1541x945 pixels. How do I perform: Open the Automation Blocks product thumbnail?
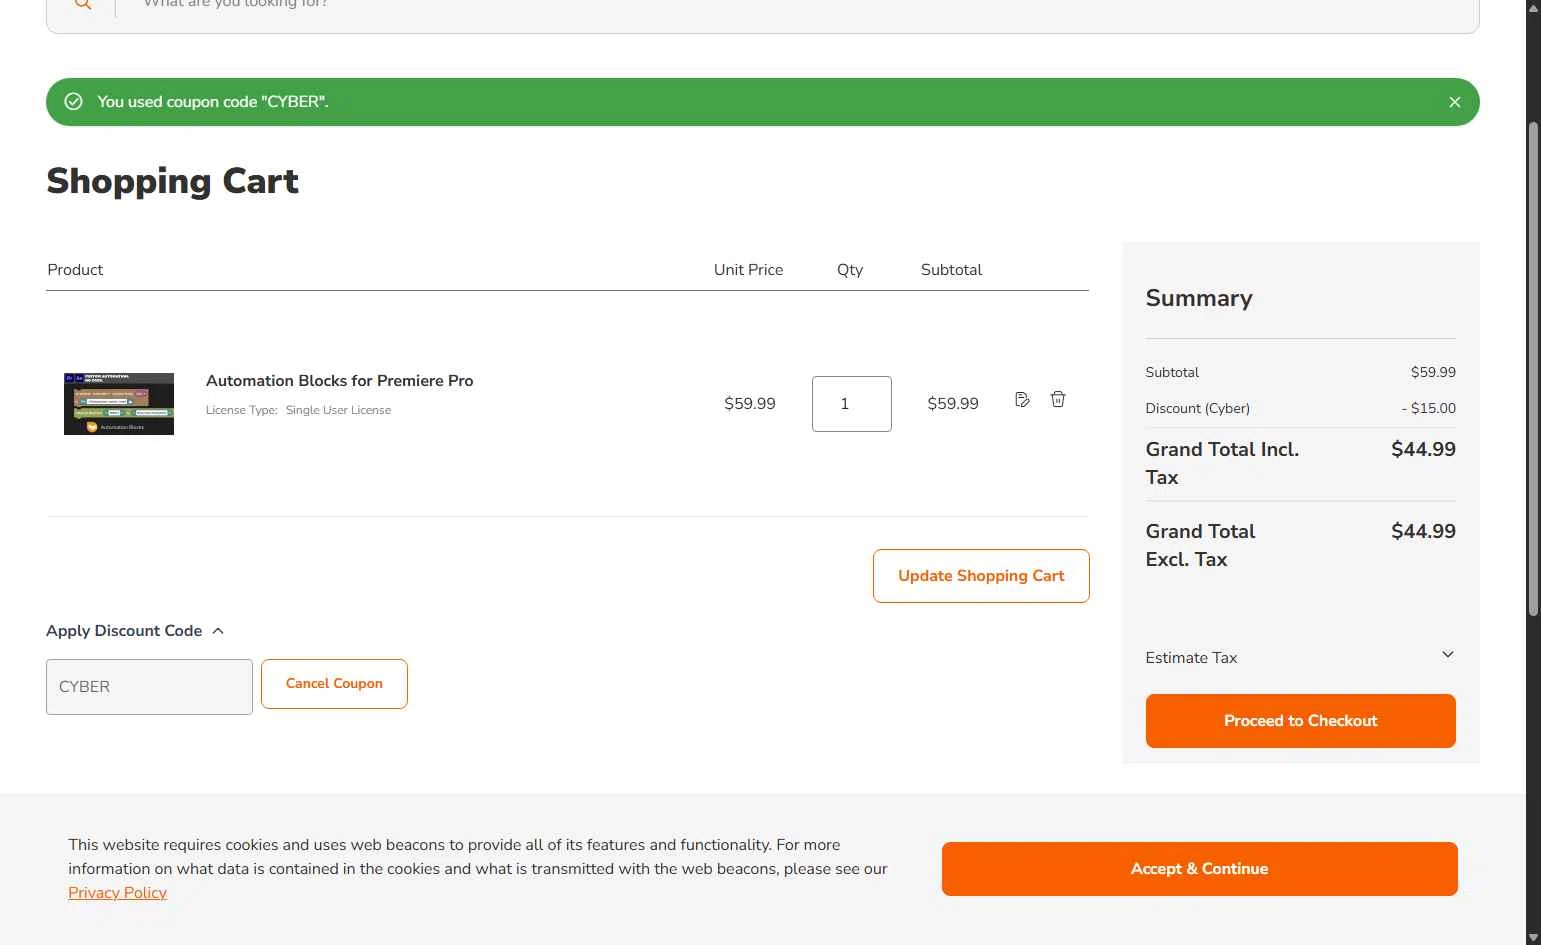coord(119,404)
